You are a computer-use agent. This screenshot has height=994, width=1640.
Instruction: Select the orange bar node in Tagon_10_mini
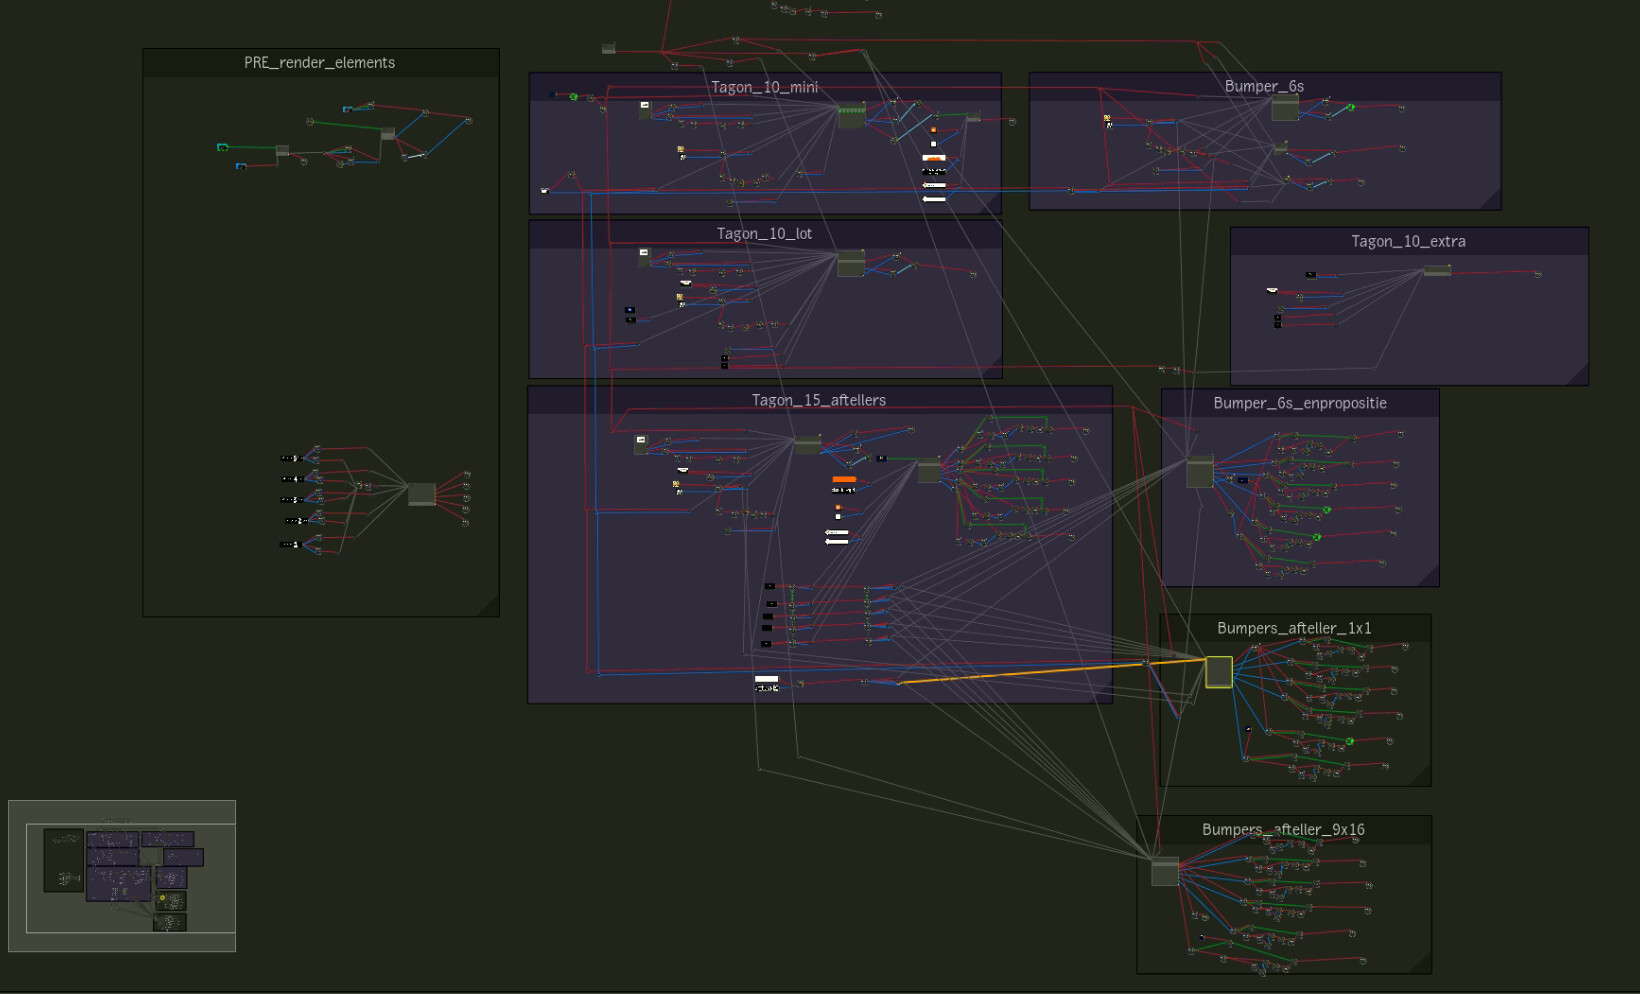[934, 157]
